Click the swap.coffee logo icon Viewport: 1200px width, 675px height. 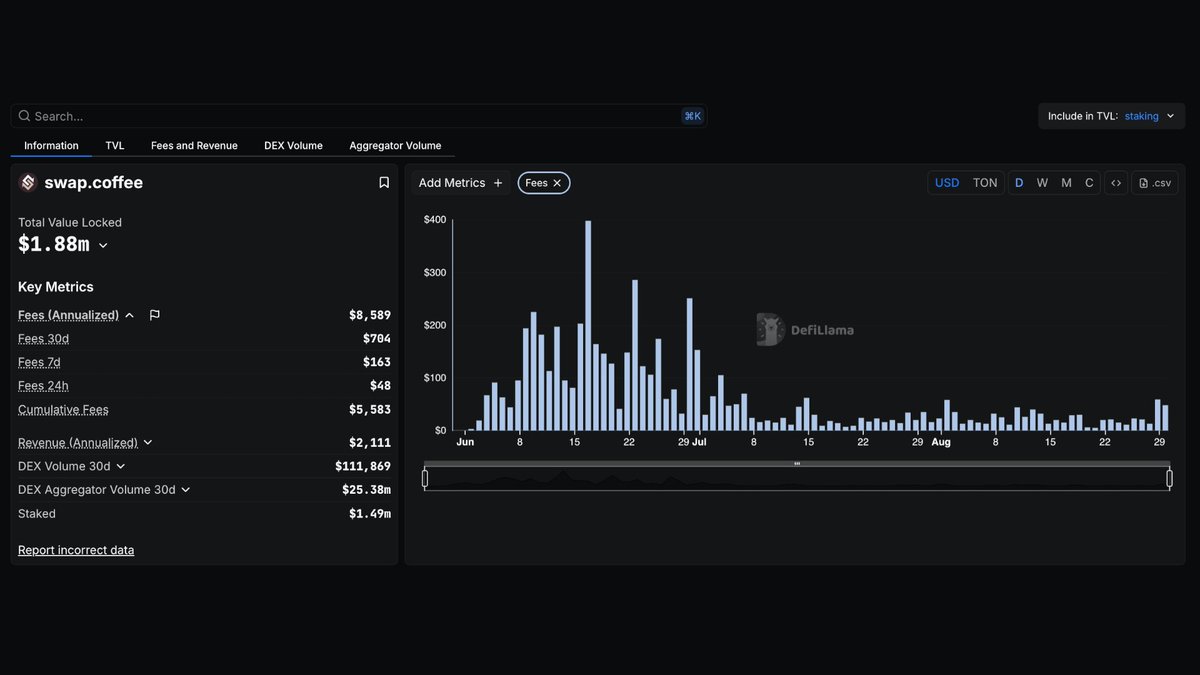pyautogui.click(x=28, y=183)
